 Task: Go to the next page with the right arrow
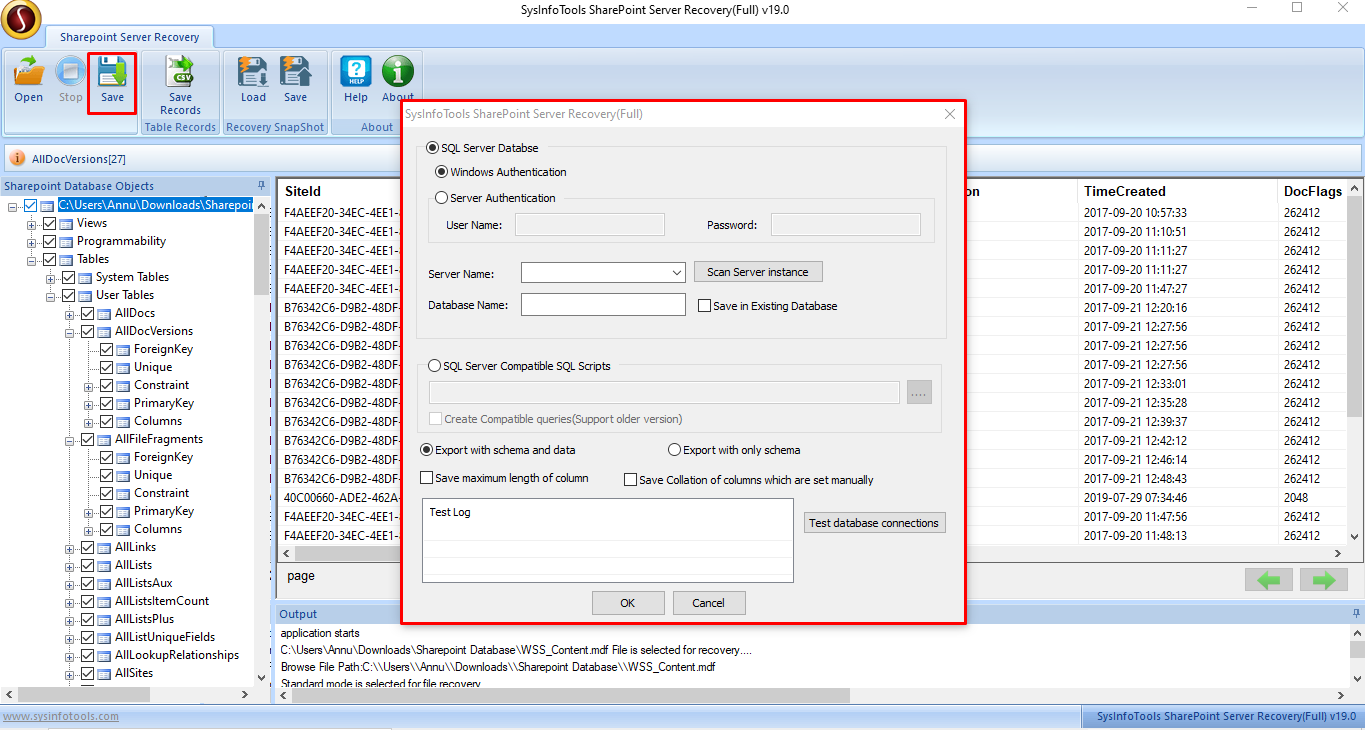coord(1324,580)
